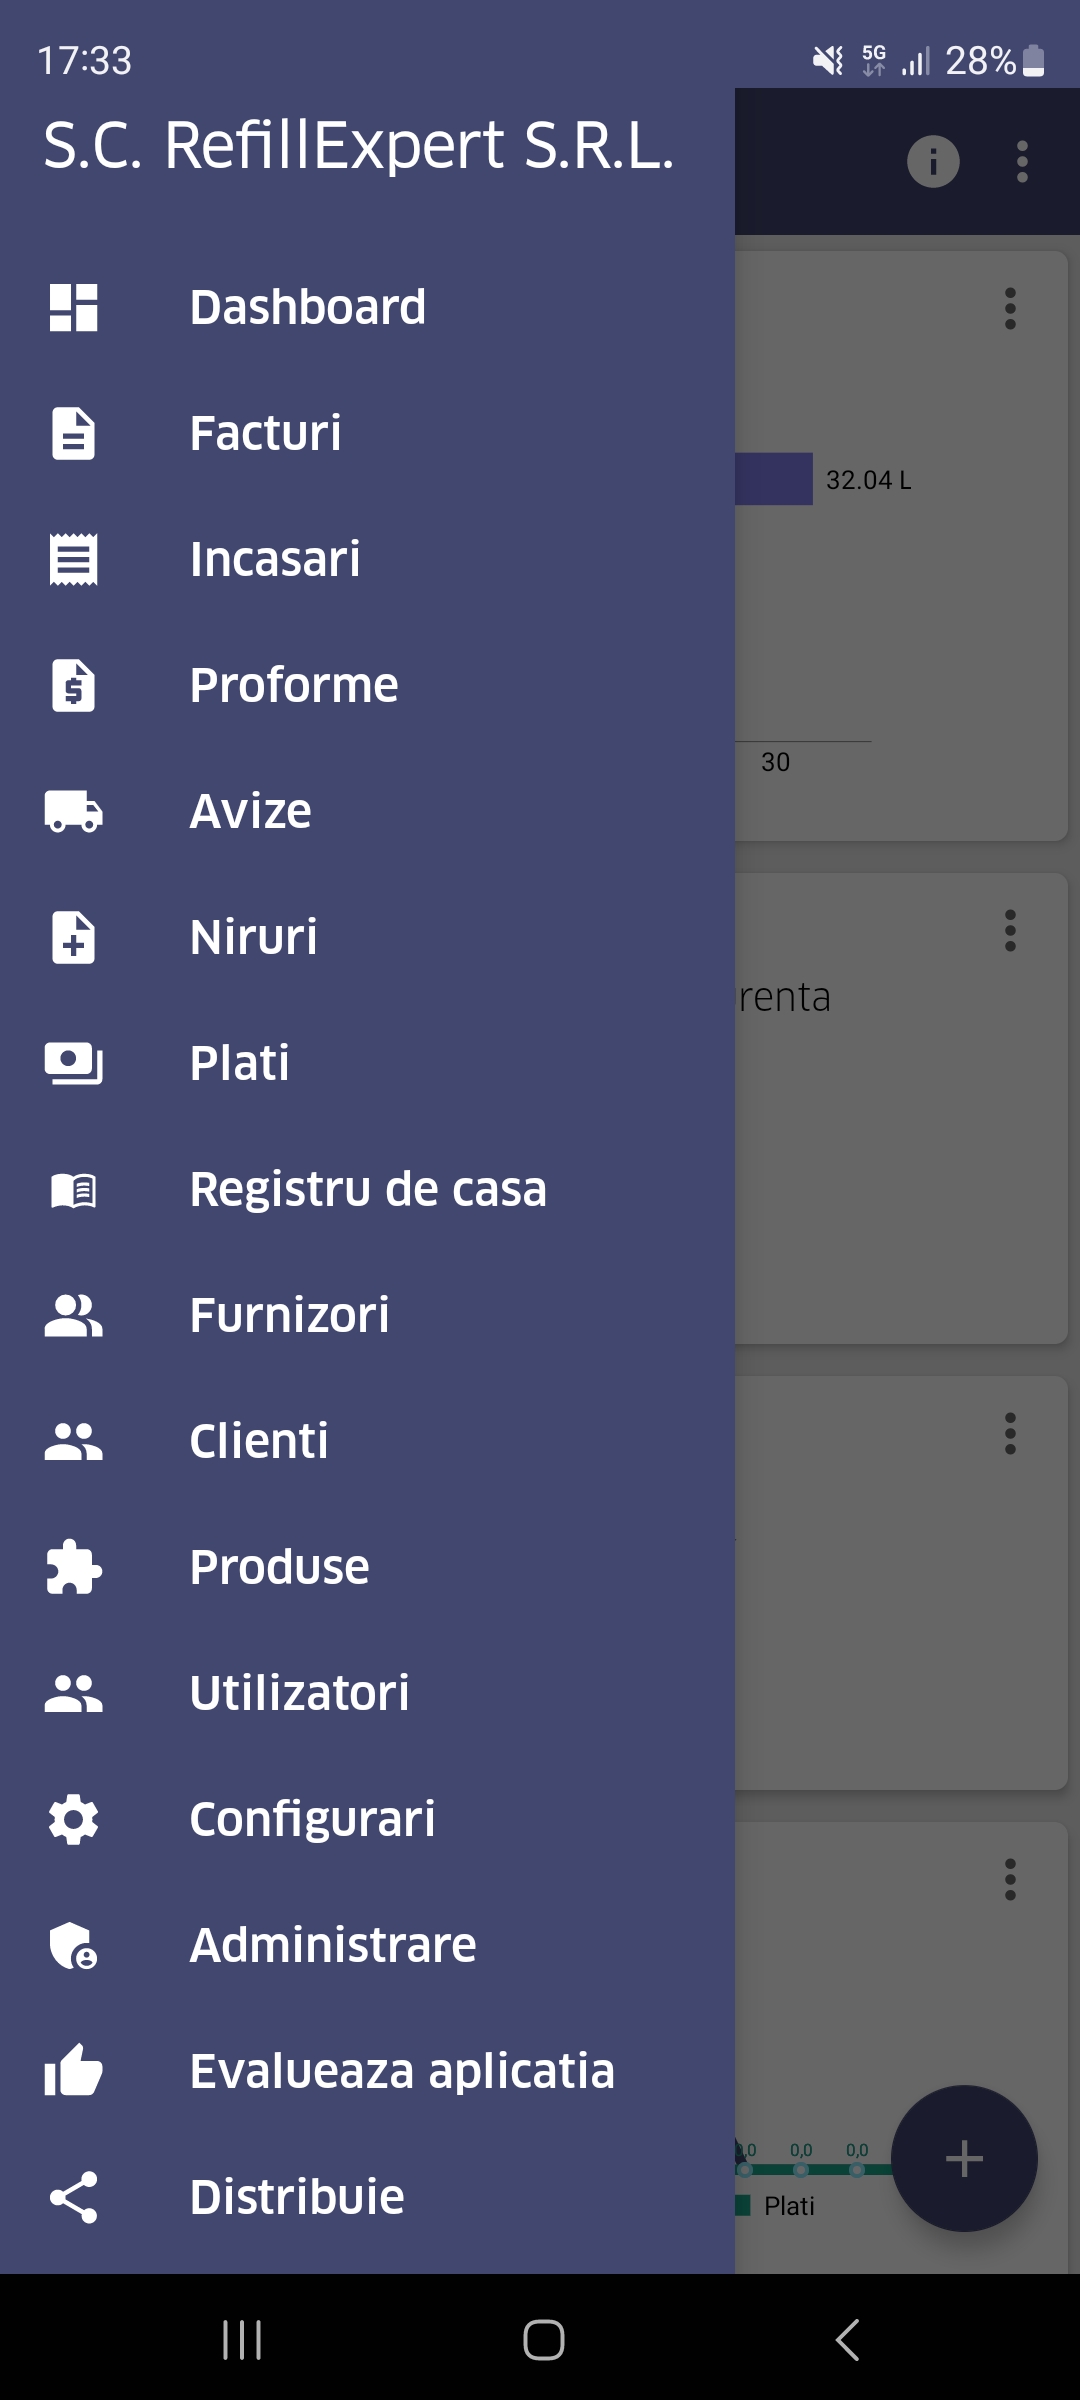Tap the Dashboard grid icon
This screenshot has width=1080, height=2400.
(73, 307)
